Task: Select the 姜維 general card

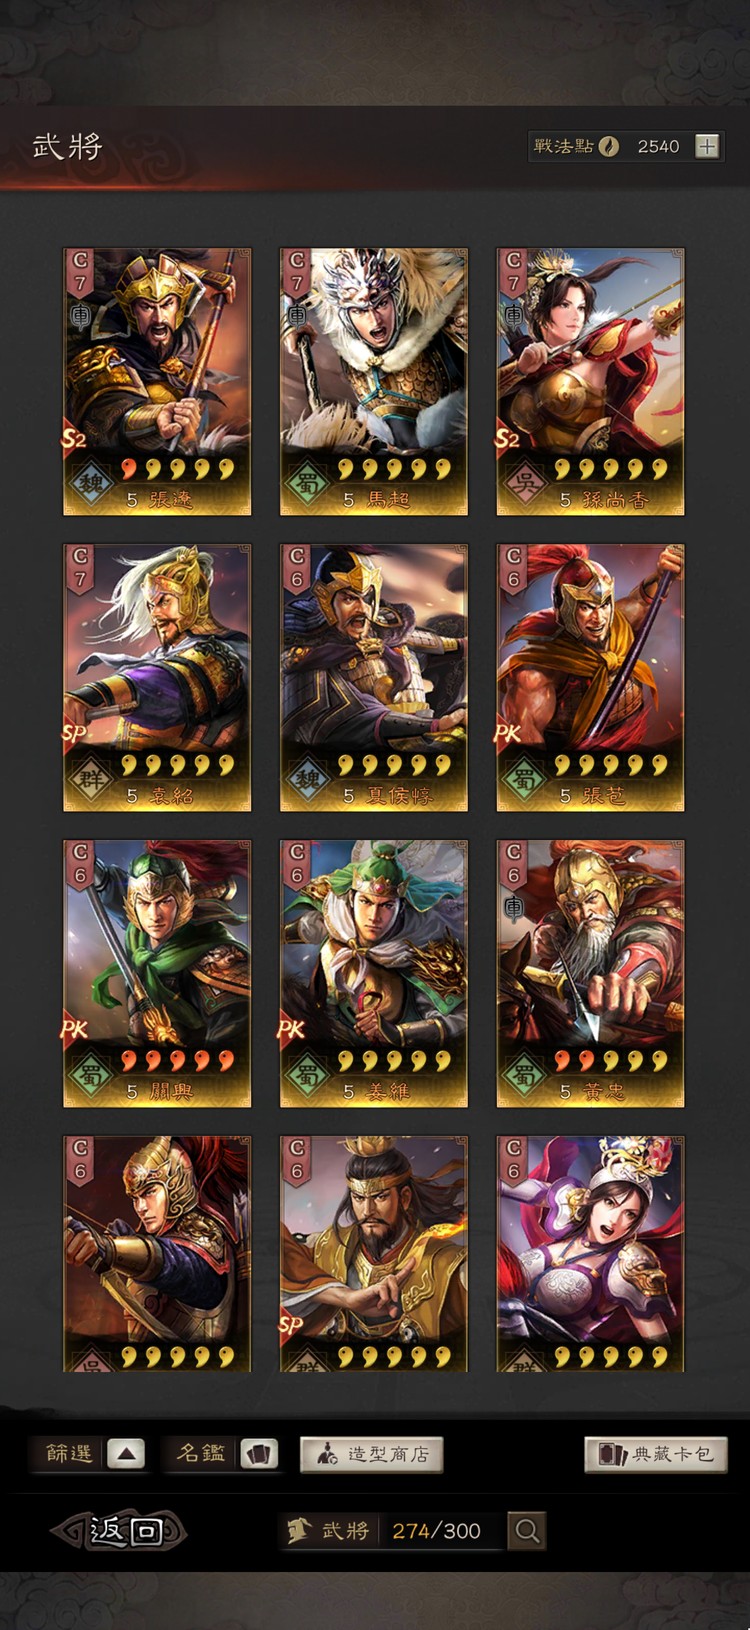Action: pyautogui.click(x=374, y=974)
